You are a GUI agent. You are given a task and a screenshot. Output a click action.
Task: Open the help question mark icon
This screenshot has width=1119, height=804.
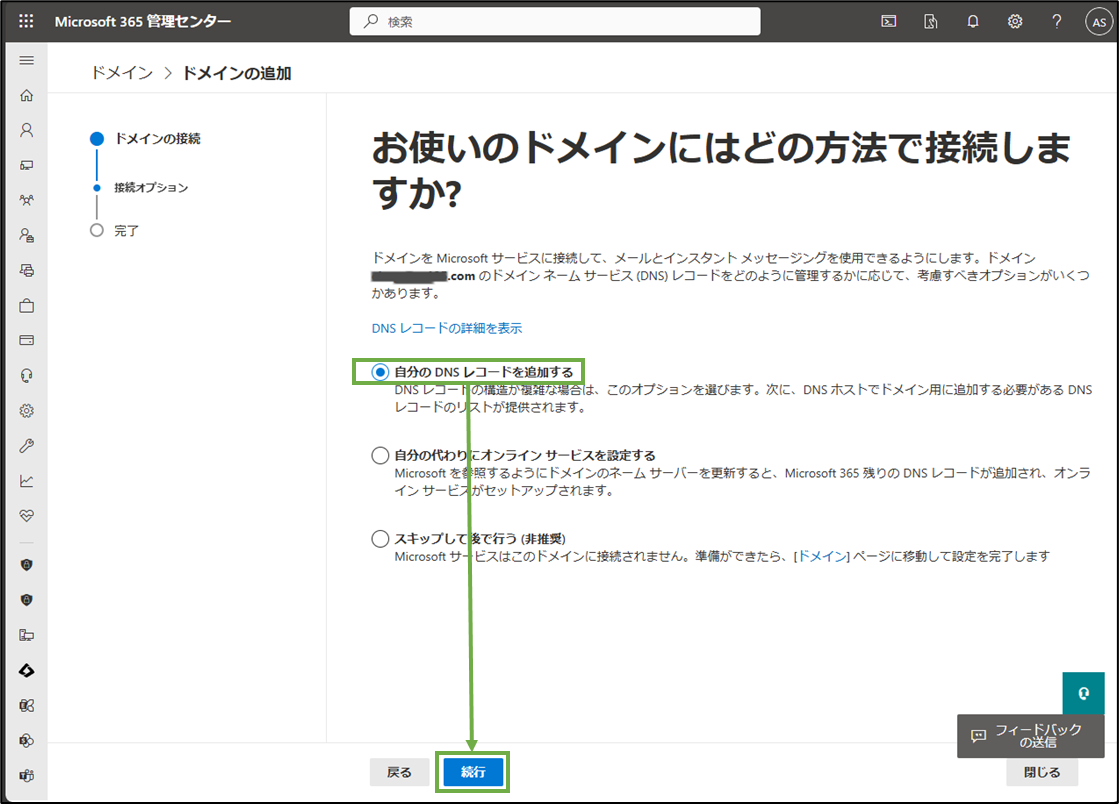coord(1057,21)
